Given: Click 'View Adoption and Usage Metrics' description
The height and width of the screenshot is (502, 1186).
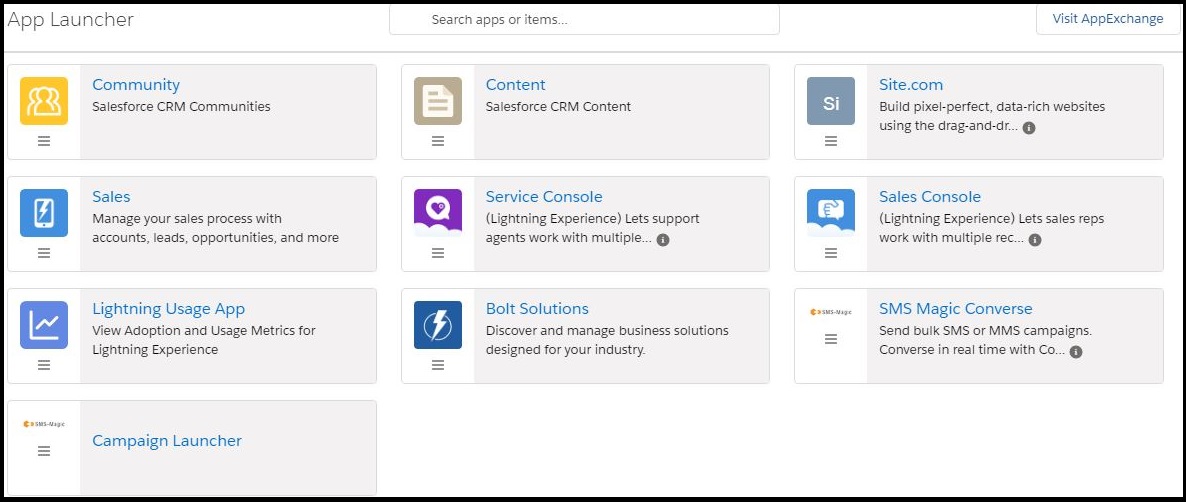Looking at the screenshot, I should click(204, 339).
